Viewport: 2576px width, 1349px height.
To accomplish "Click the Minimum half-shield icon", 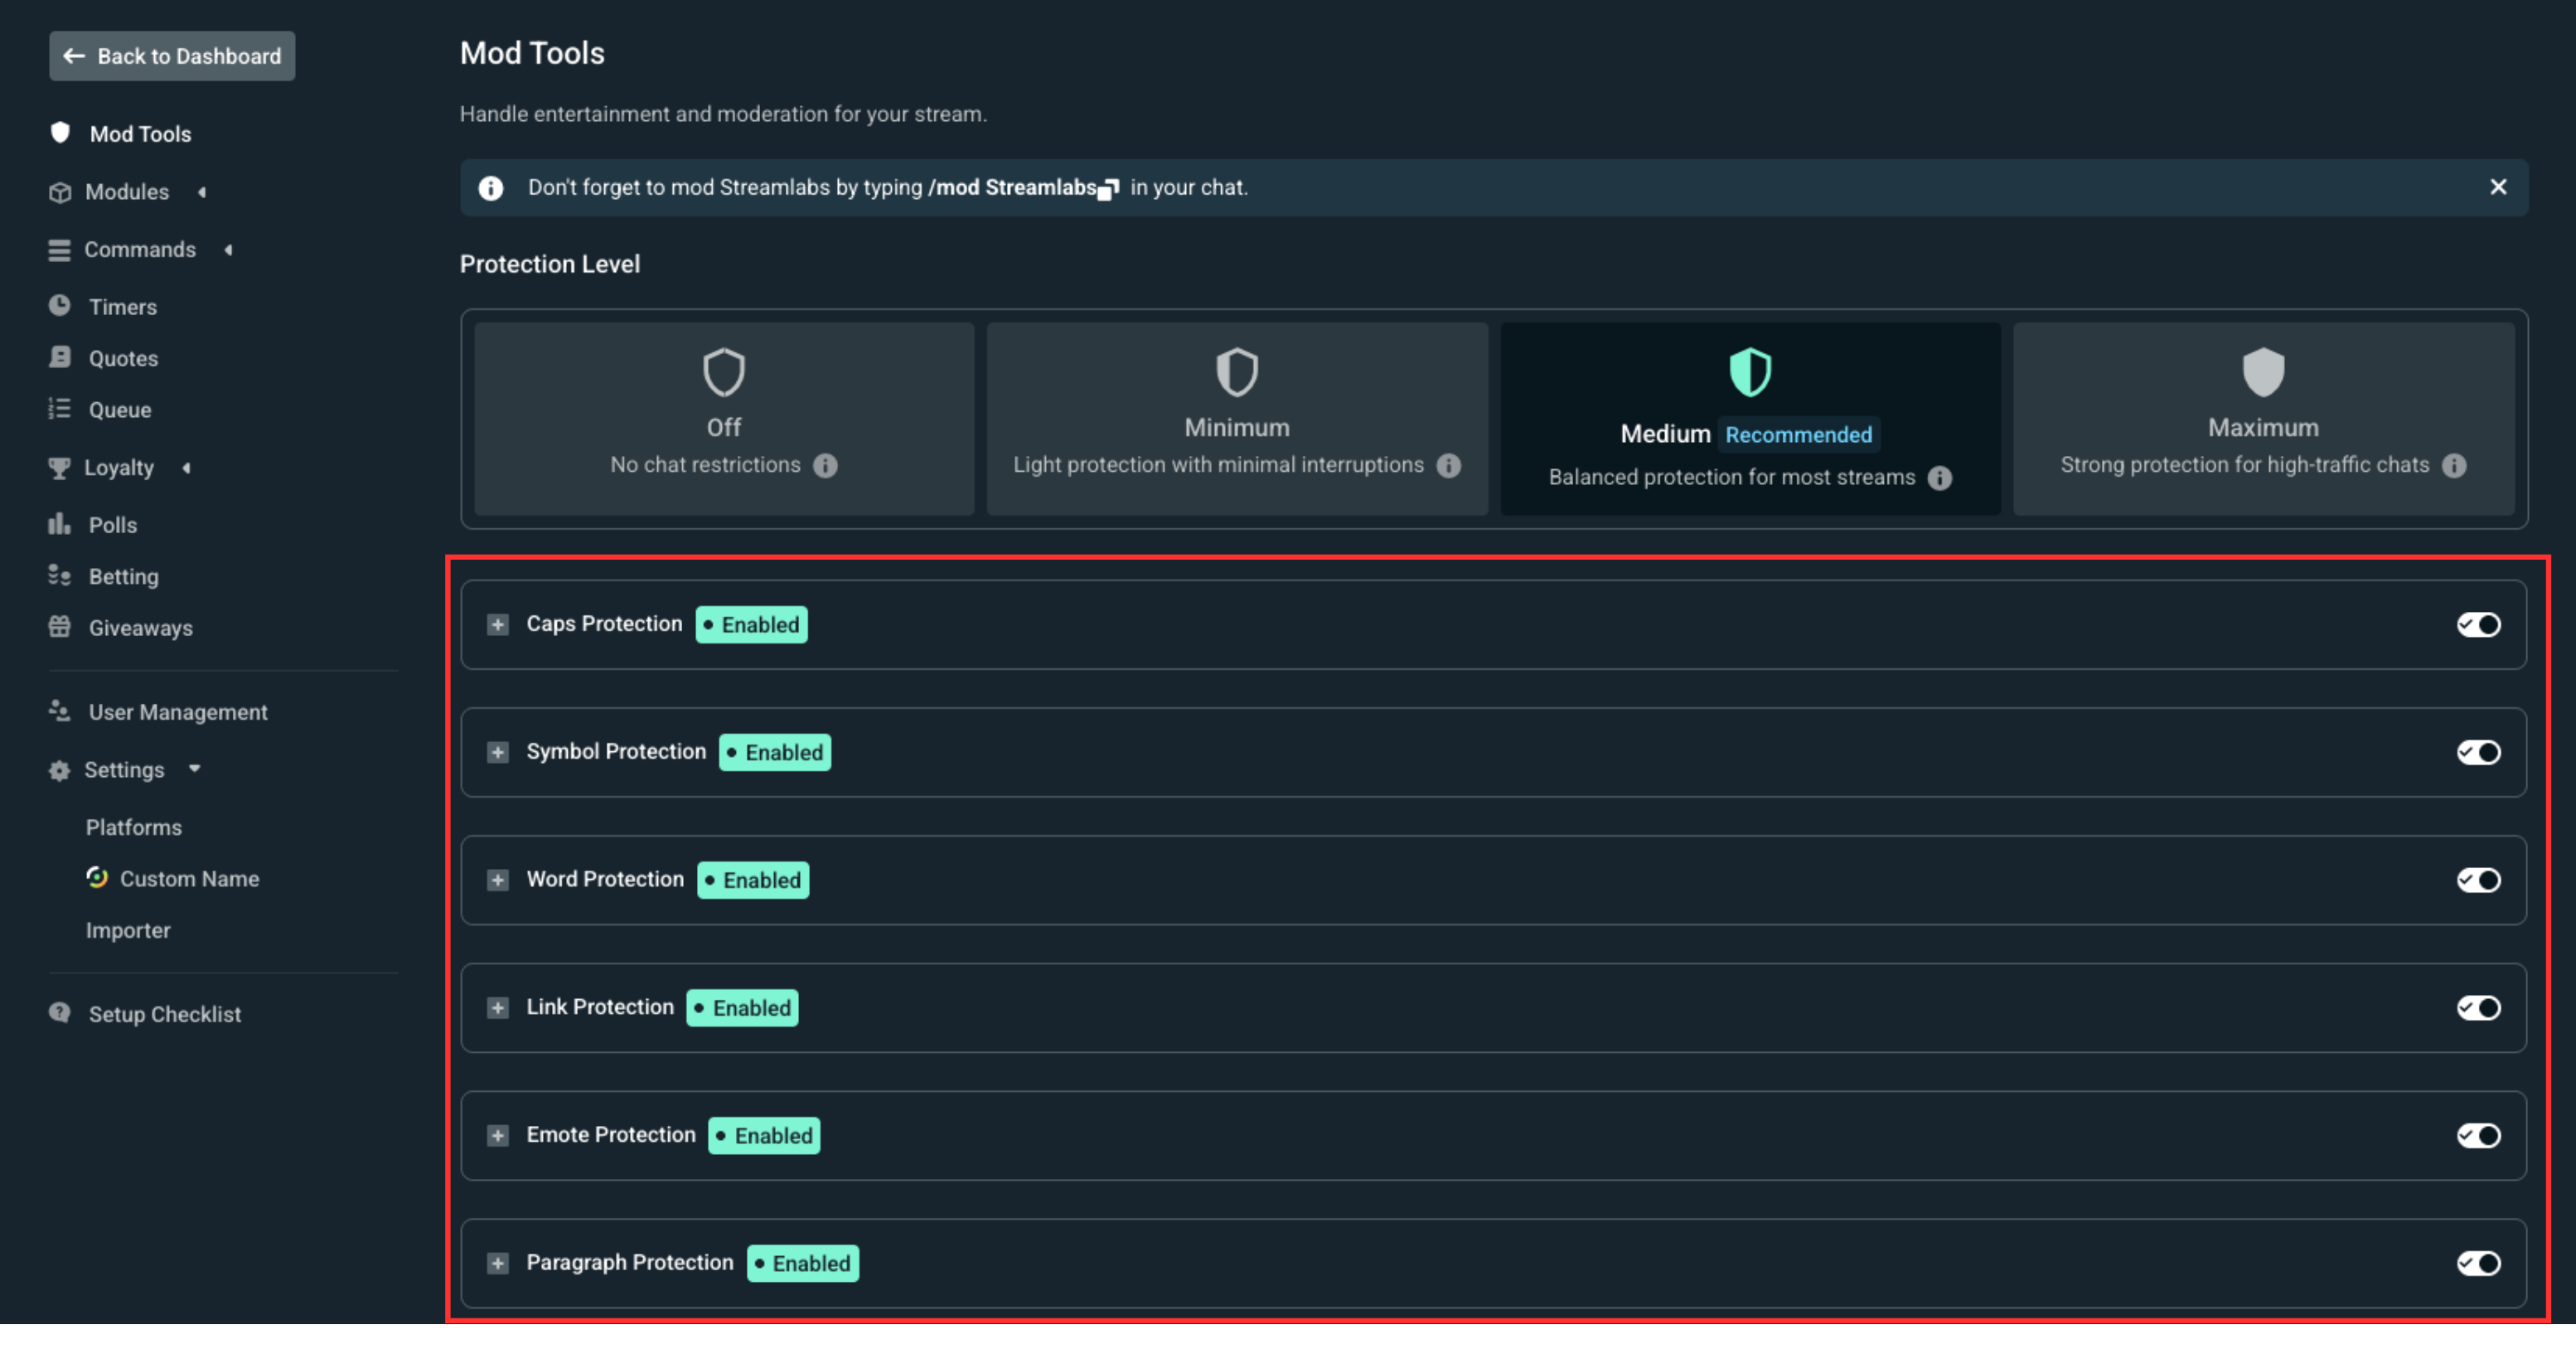I will point(1237,372).
